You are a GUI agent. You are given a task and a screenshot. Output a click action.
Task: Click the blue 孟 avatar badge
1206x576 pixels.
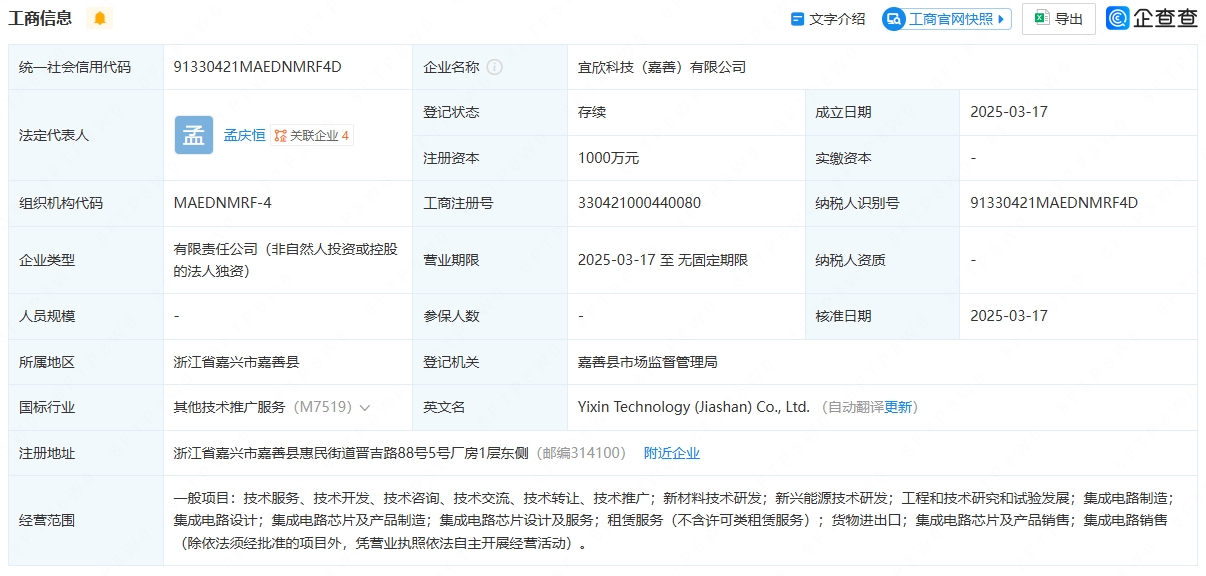pos(194,135)
